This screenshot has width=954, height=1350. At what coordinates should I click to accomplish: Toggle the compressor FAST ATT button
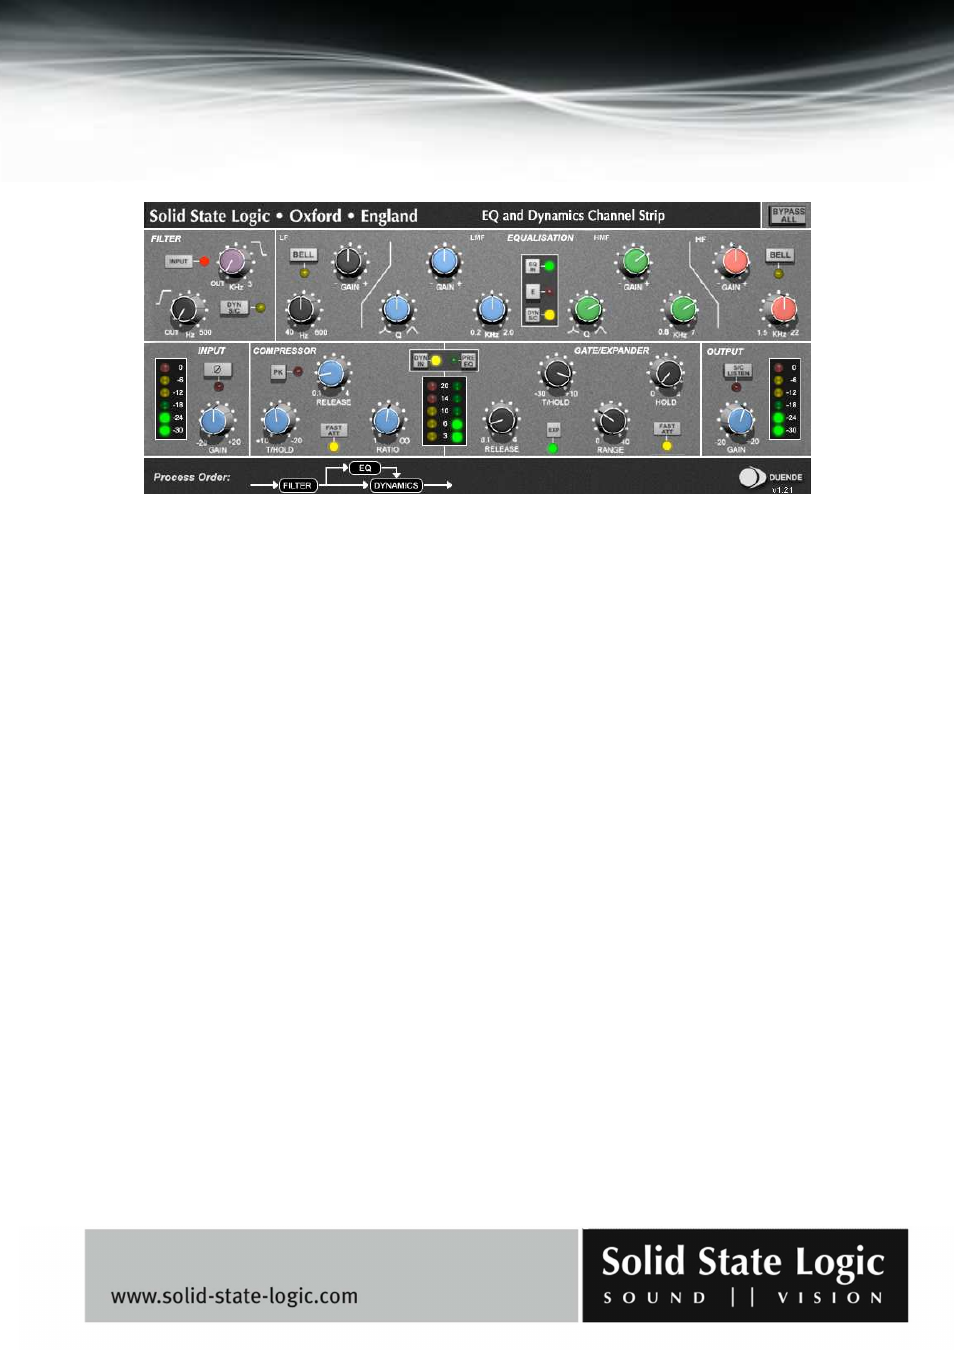[334, 430]
